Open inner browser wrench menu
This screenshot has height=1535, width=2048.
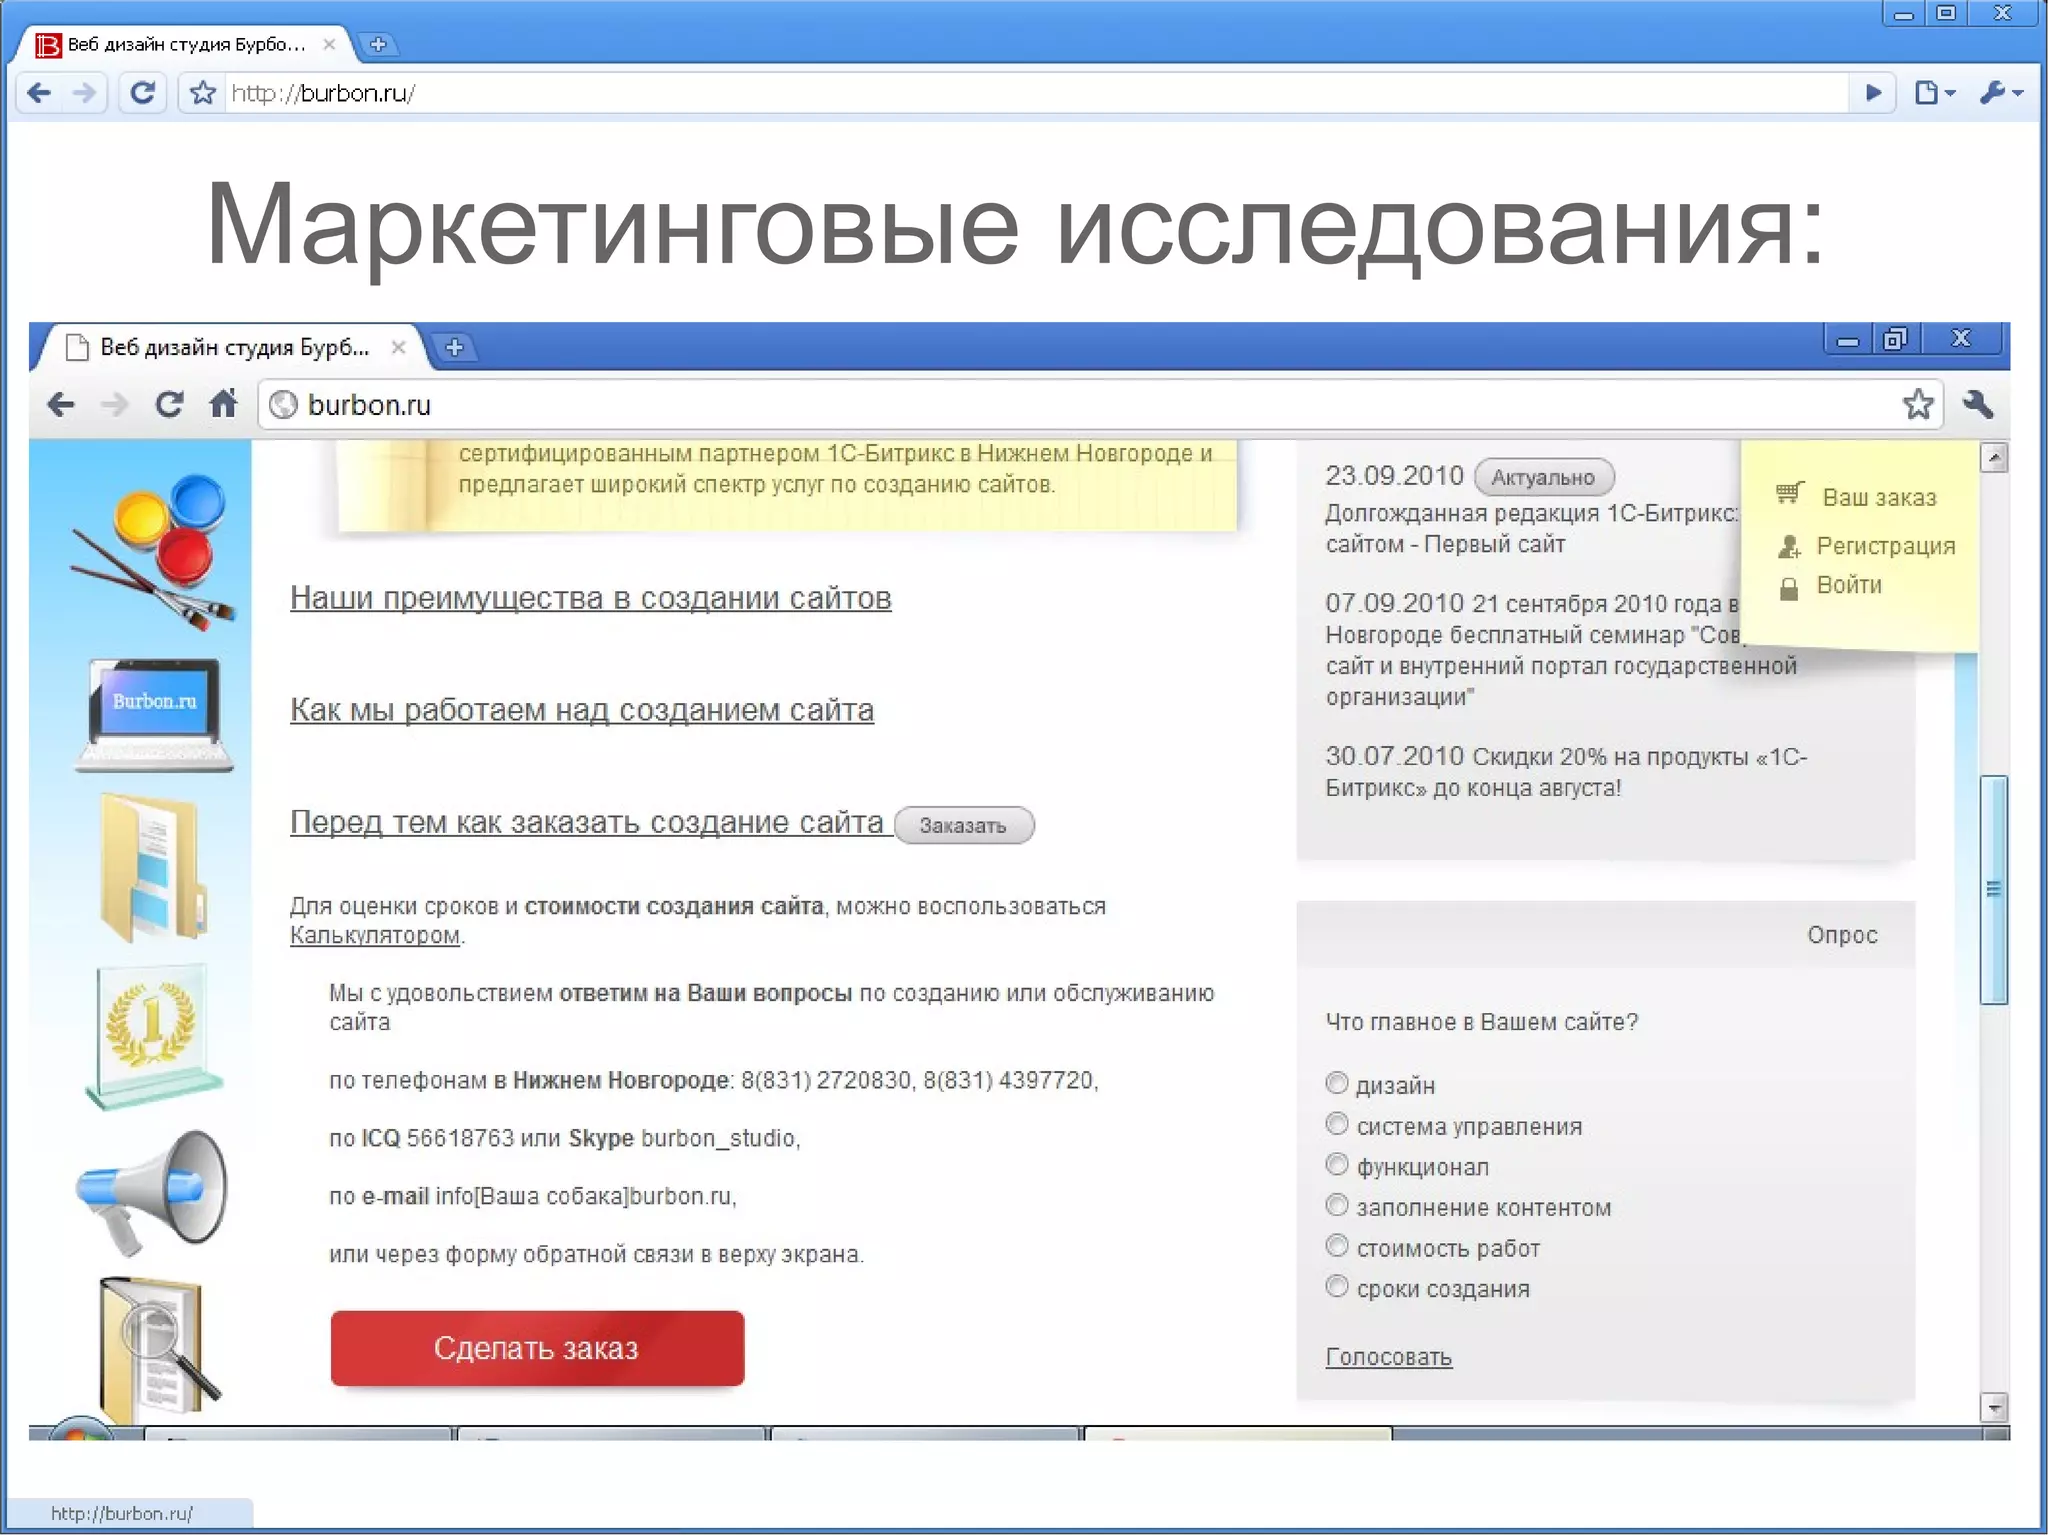[x=1978, y=404]
